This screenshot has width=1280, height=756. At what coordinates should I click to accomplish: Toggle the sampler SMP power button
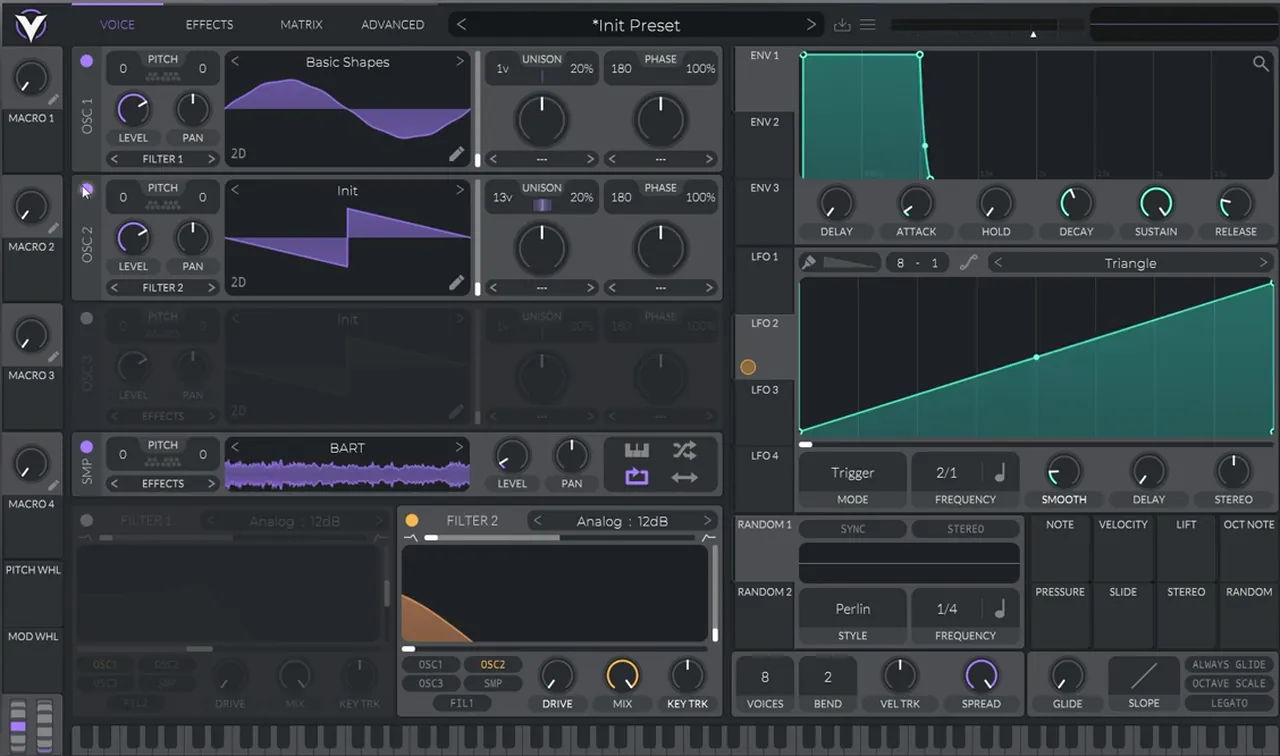tap(87, 447)
